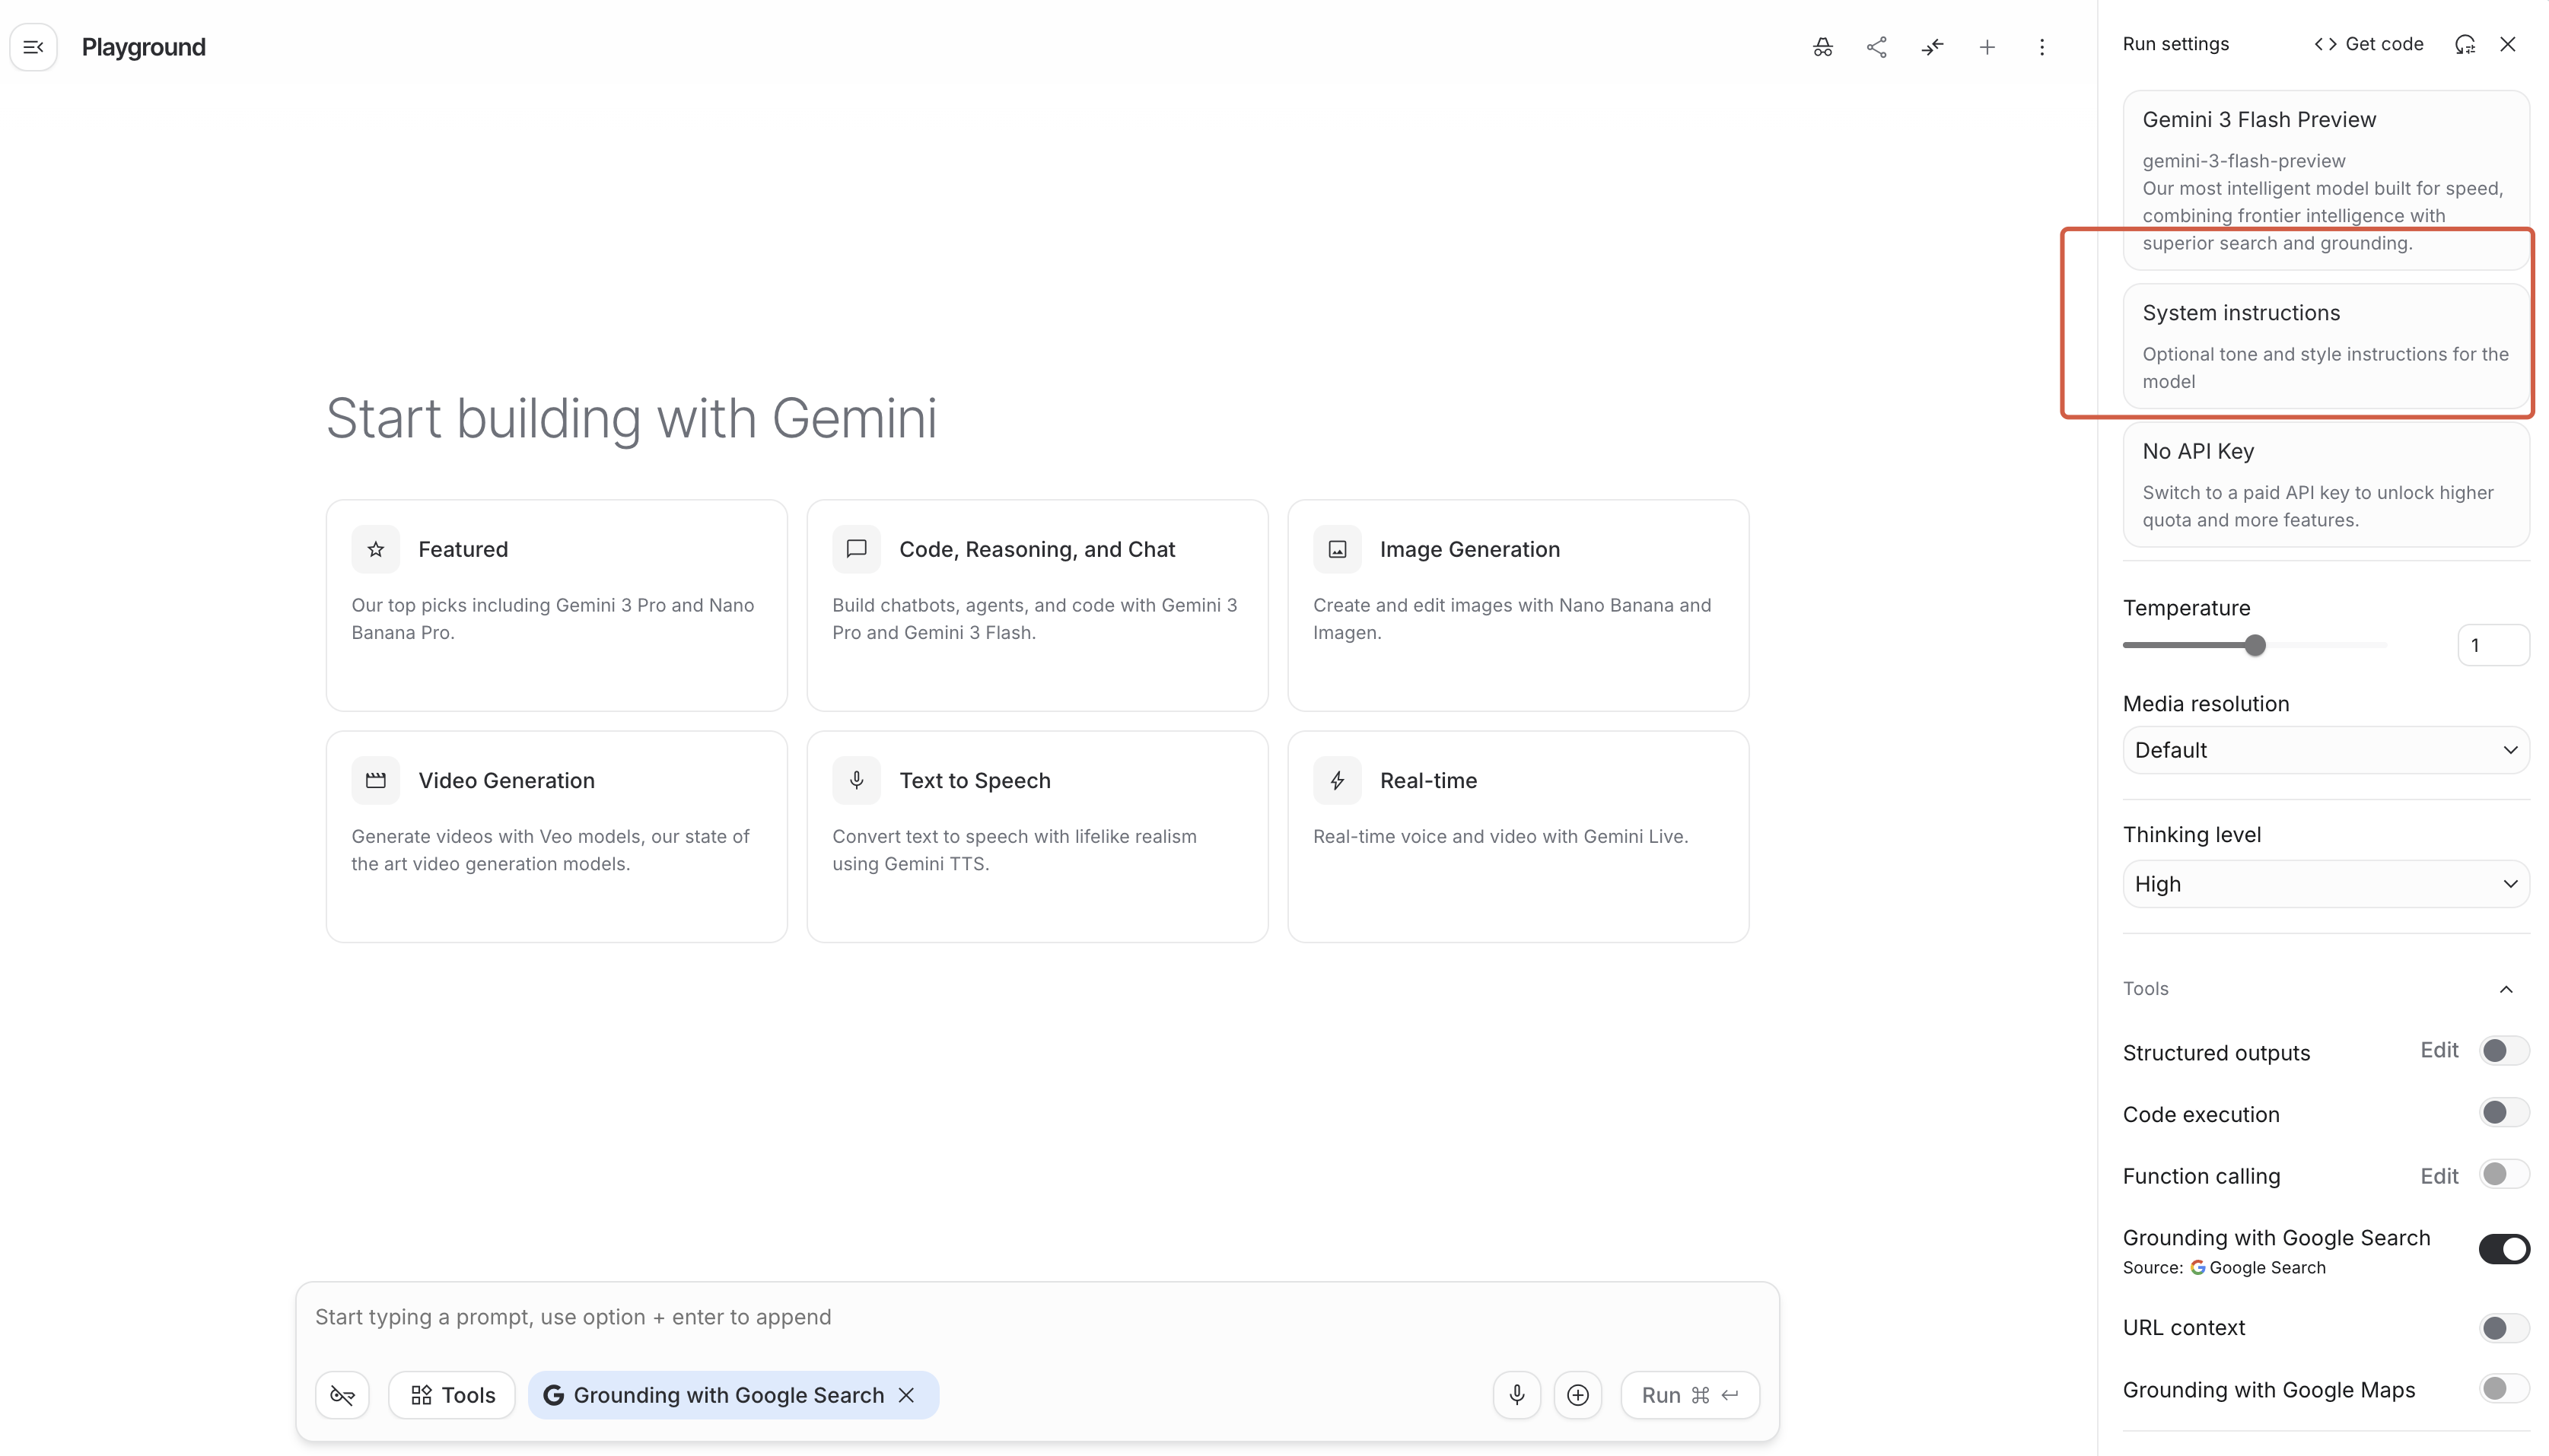Click the incognito temporary chat icon

(1822, 47)
